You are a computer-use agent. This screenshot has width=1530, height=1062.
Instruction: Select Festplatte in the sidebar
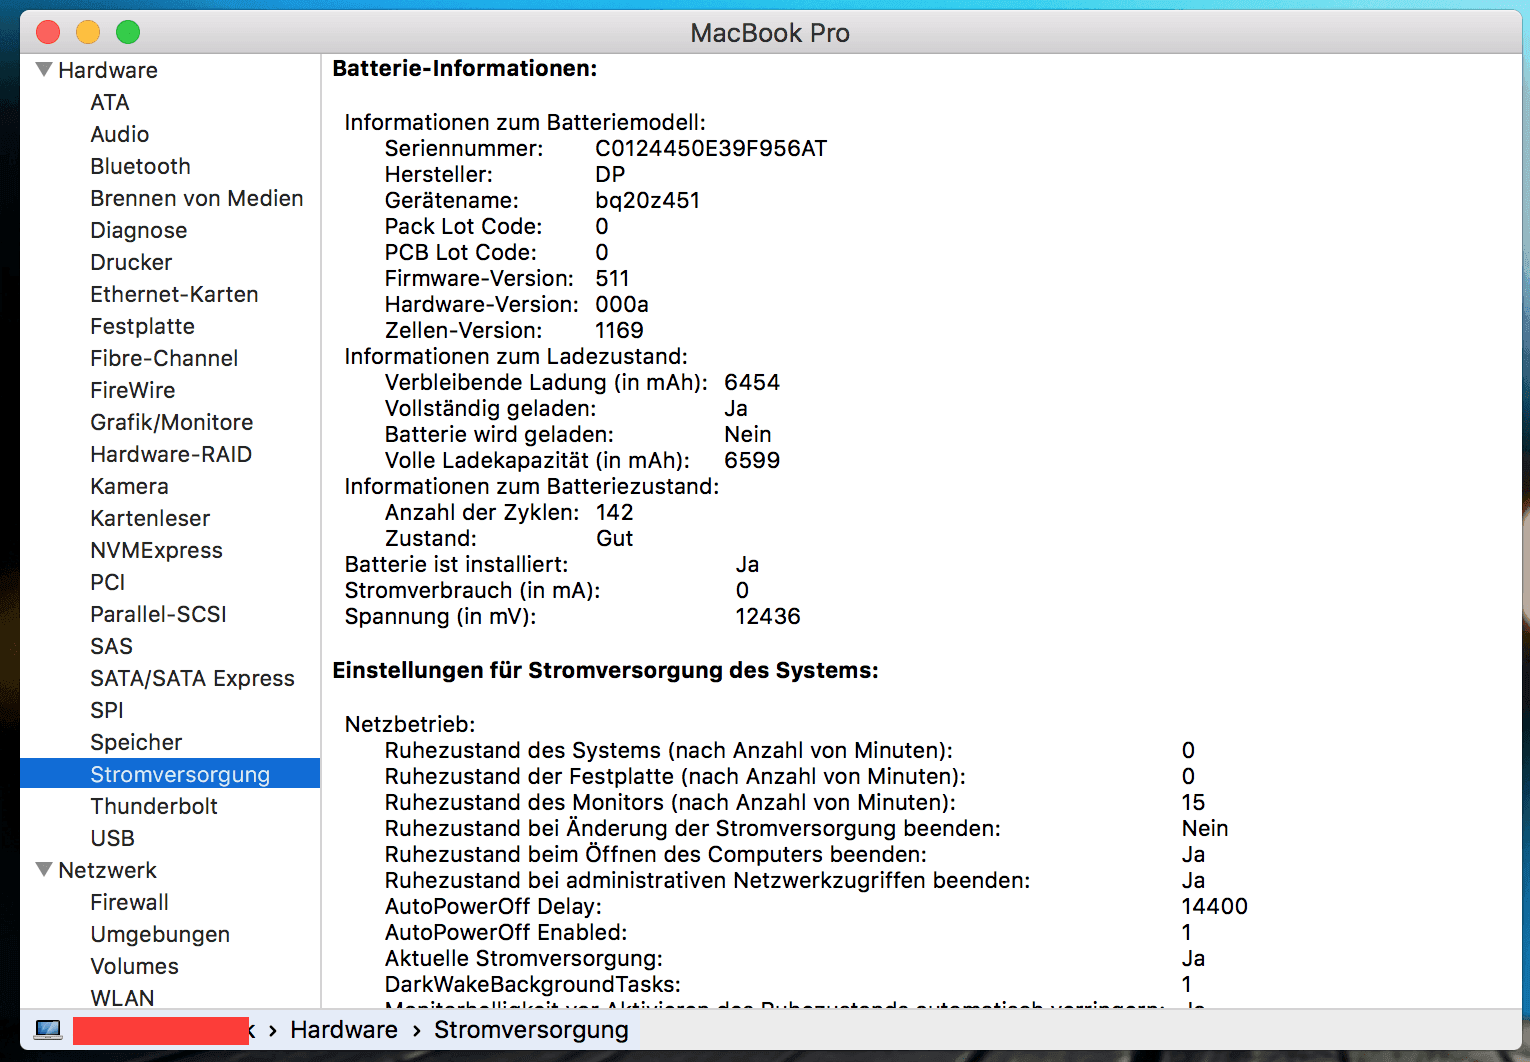[142, 326]
